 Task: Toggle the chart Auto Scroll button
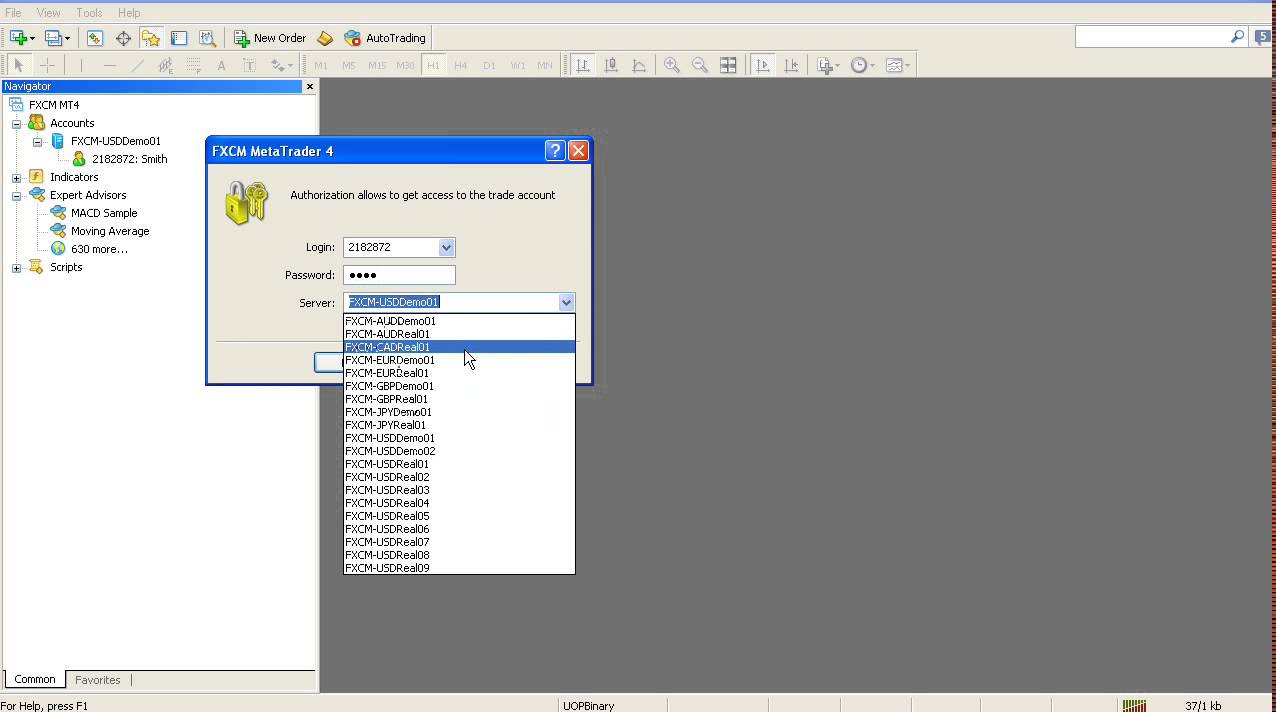pos(763,65)
